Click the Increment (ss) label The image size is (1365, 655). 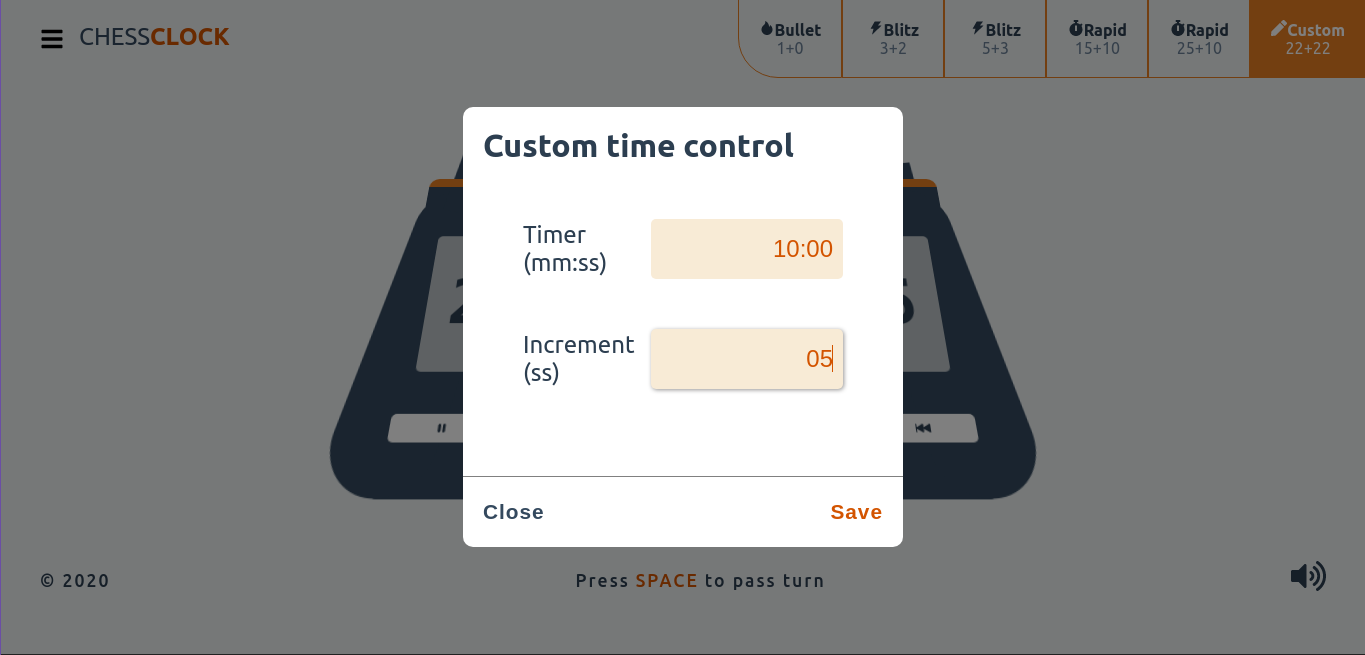(x=578, y=359)
